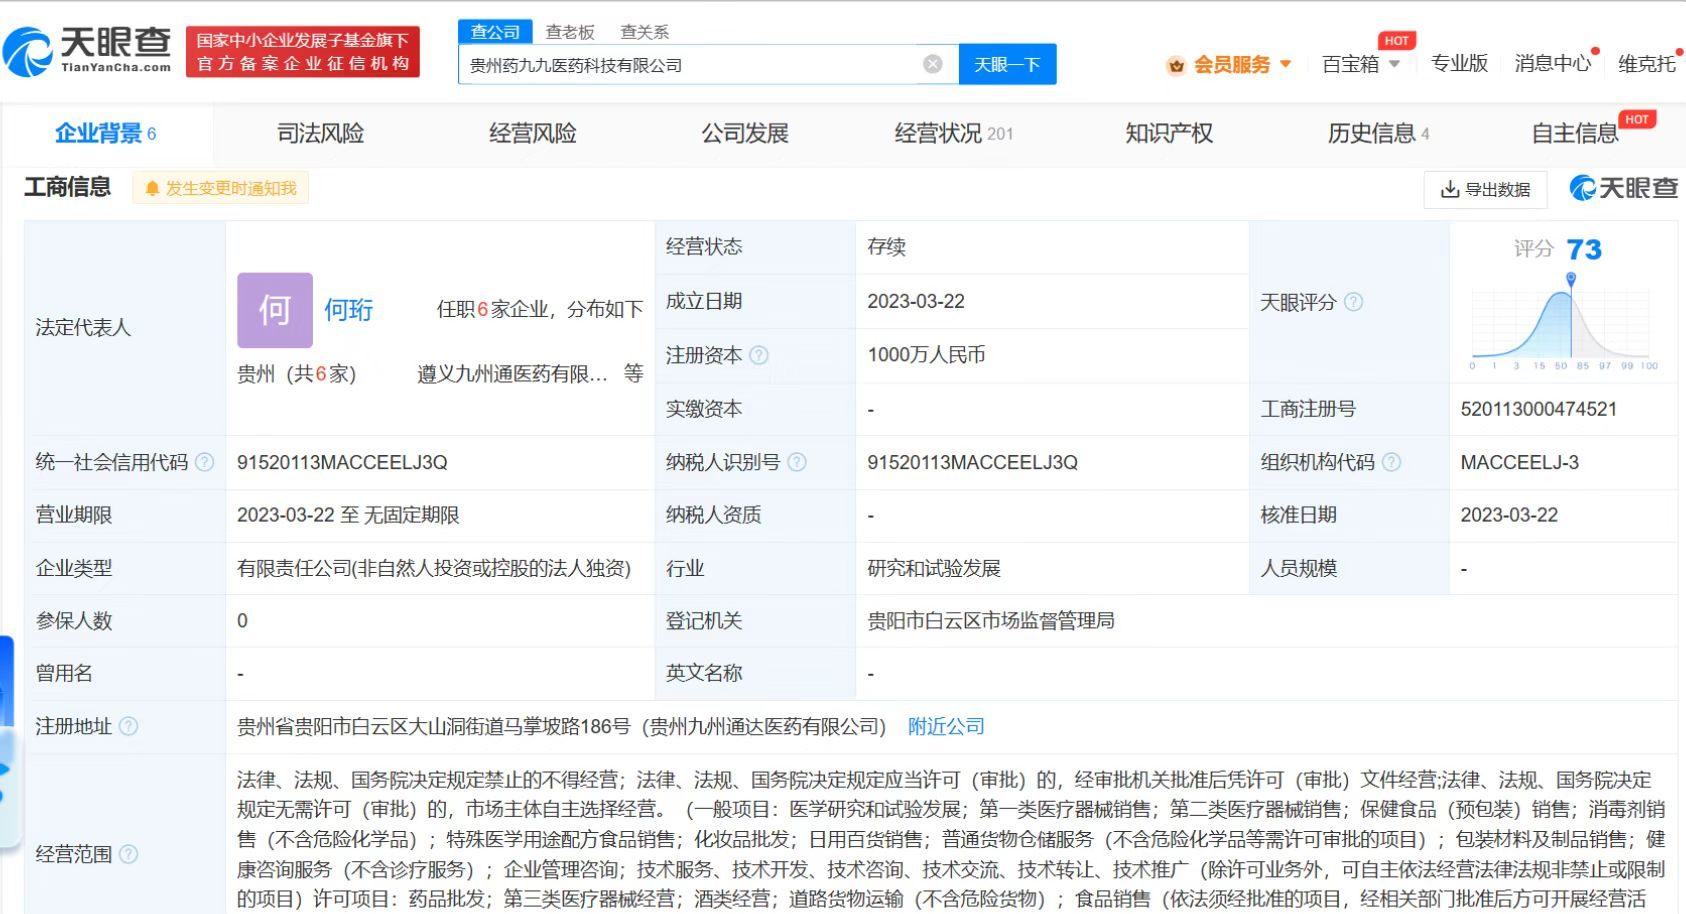Open the 天眼评分 help question mark
1686x914 pixels.
1354,301
